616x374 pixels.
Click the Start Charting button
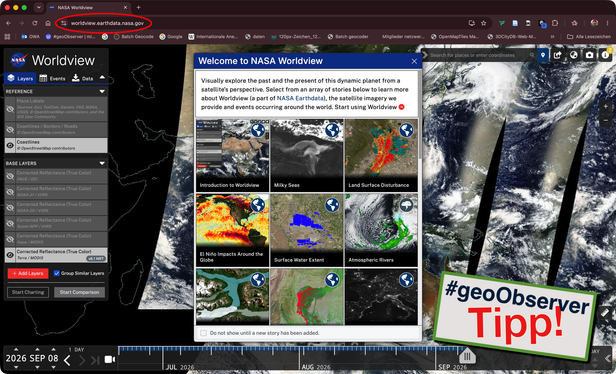pos(28,292)
